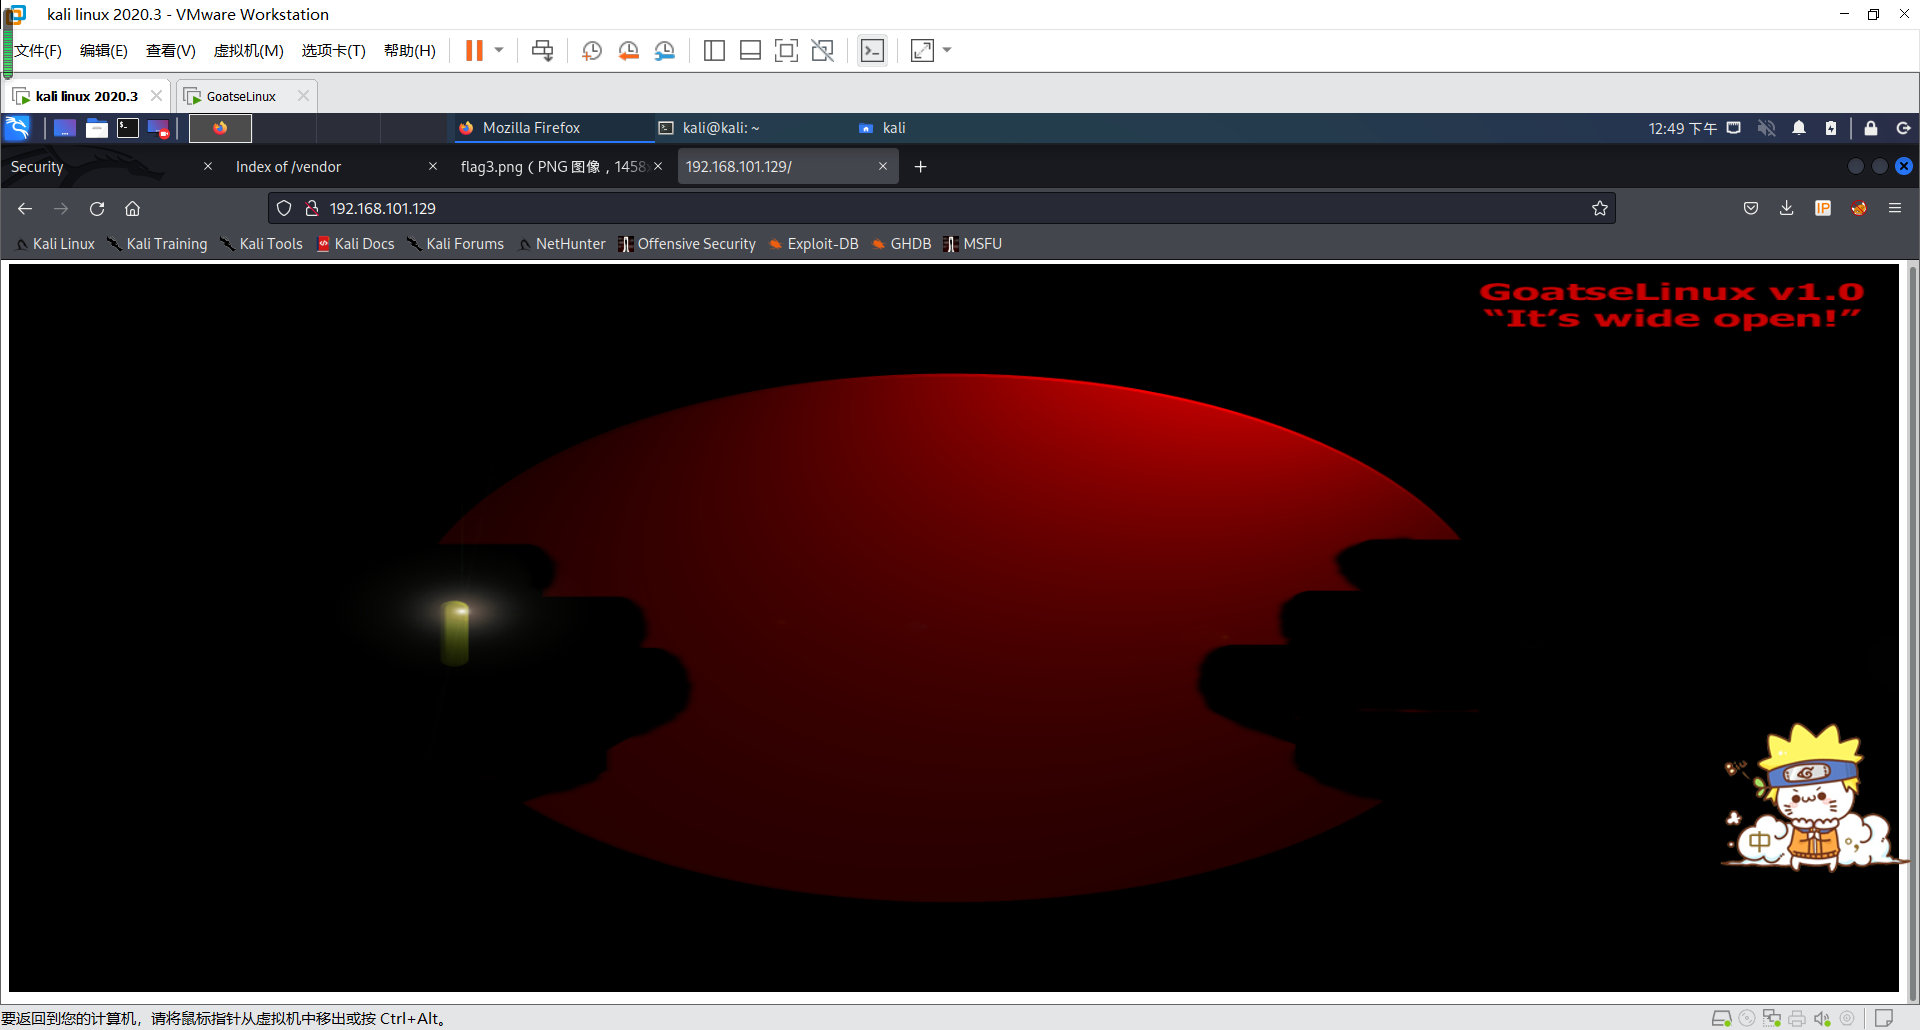
Task: Open the MSFU bookmark
Action: coord(973,244)
